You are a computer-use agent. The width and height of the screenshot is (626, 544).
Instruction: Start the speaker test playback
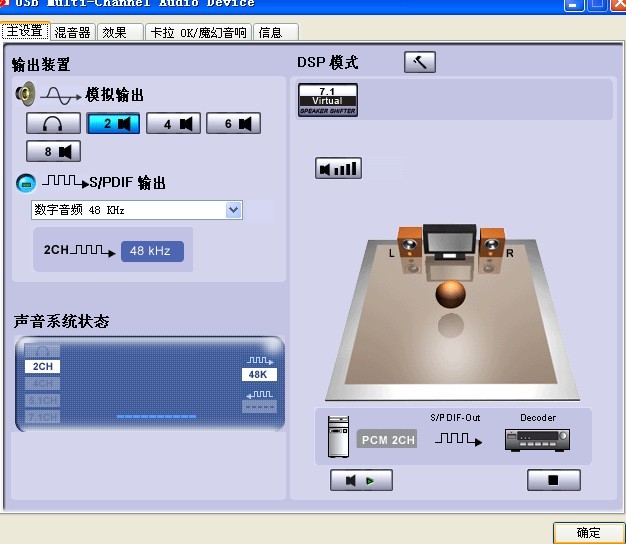click(361, 480)
